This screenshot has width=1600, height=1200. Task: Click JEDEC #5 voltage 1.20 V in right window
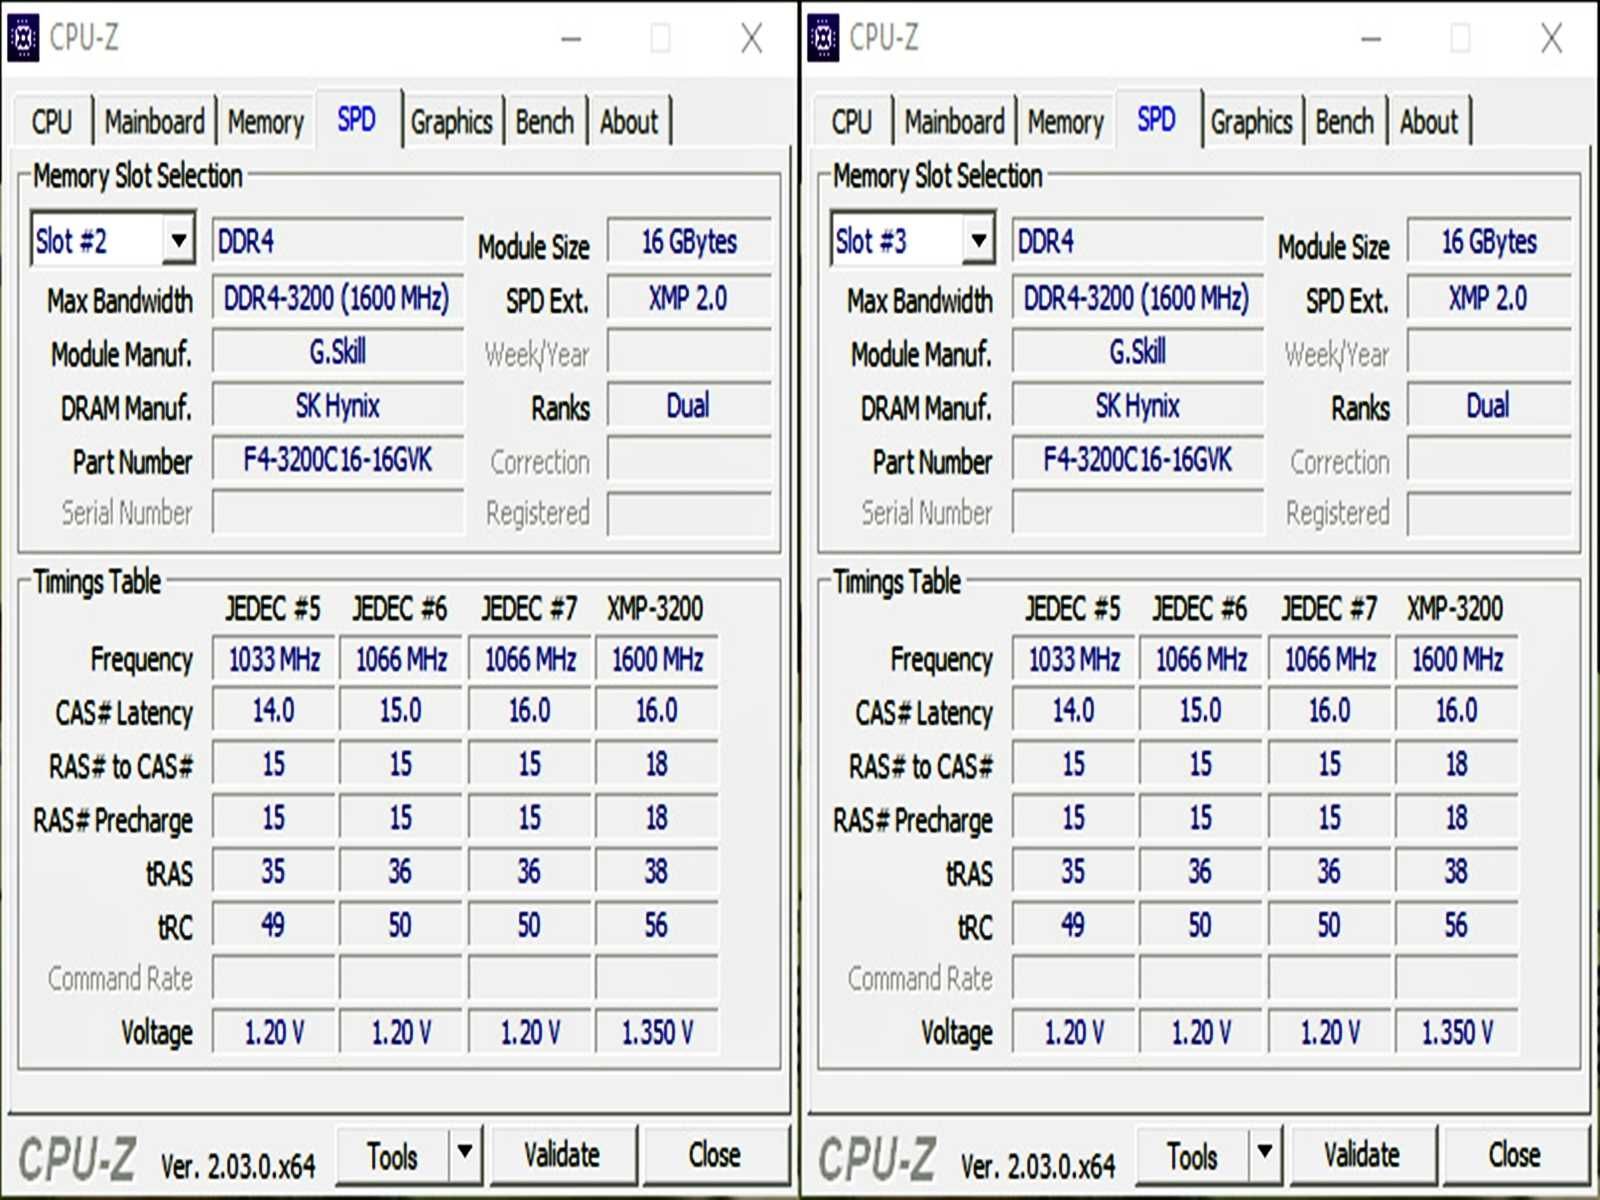click(x=1073, y=1032)
